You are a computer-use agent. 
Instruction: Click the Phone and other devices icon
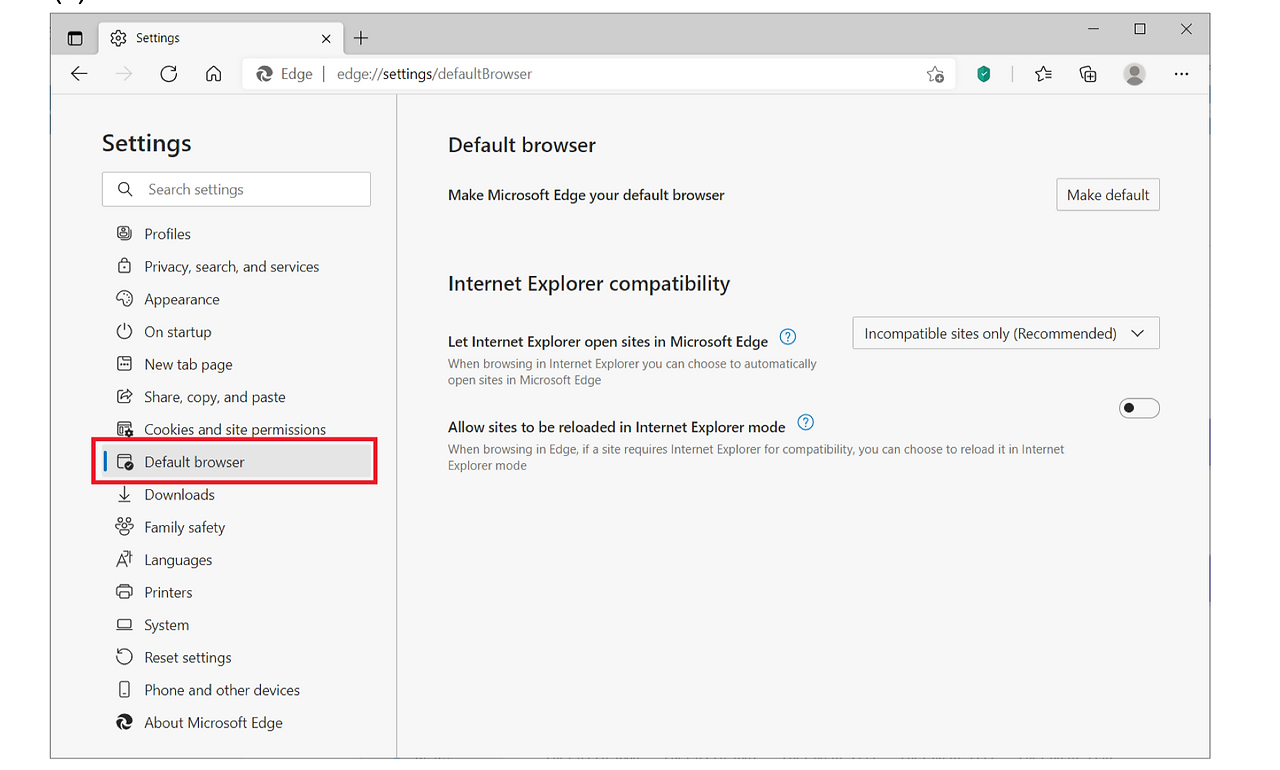[x=124, y=689]
